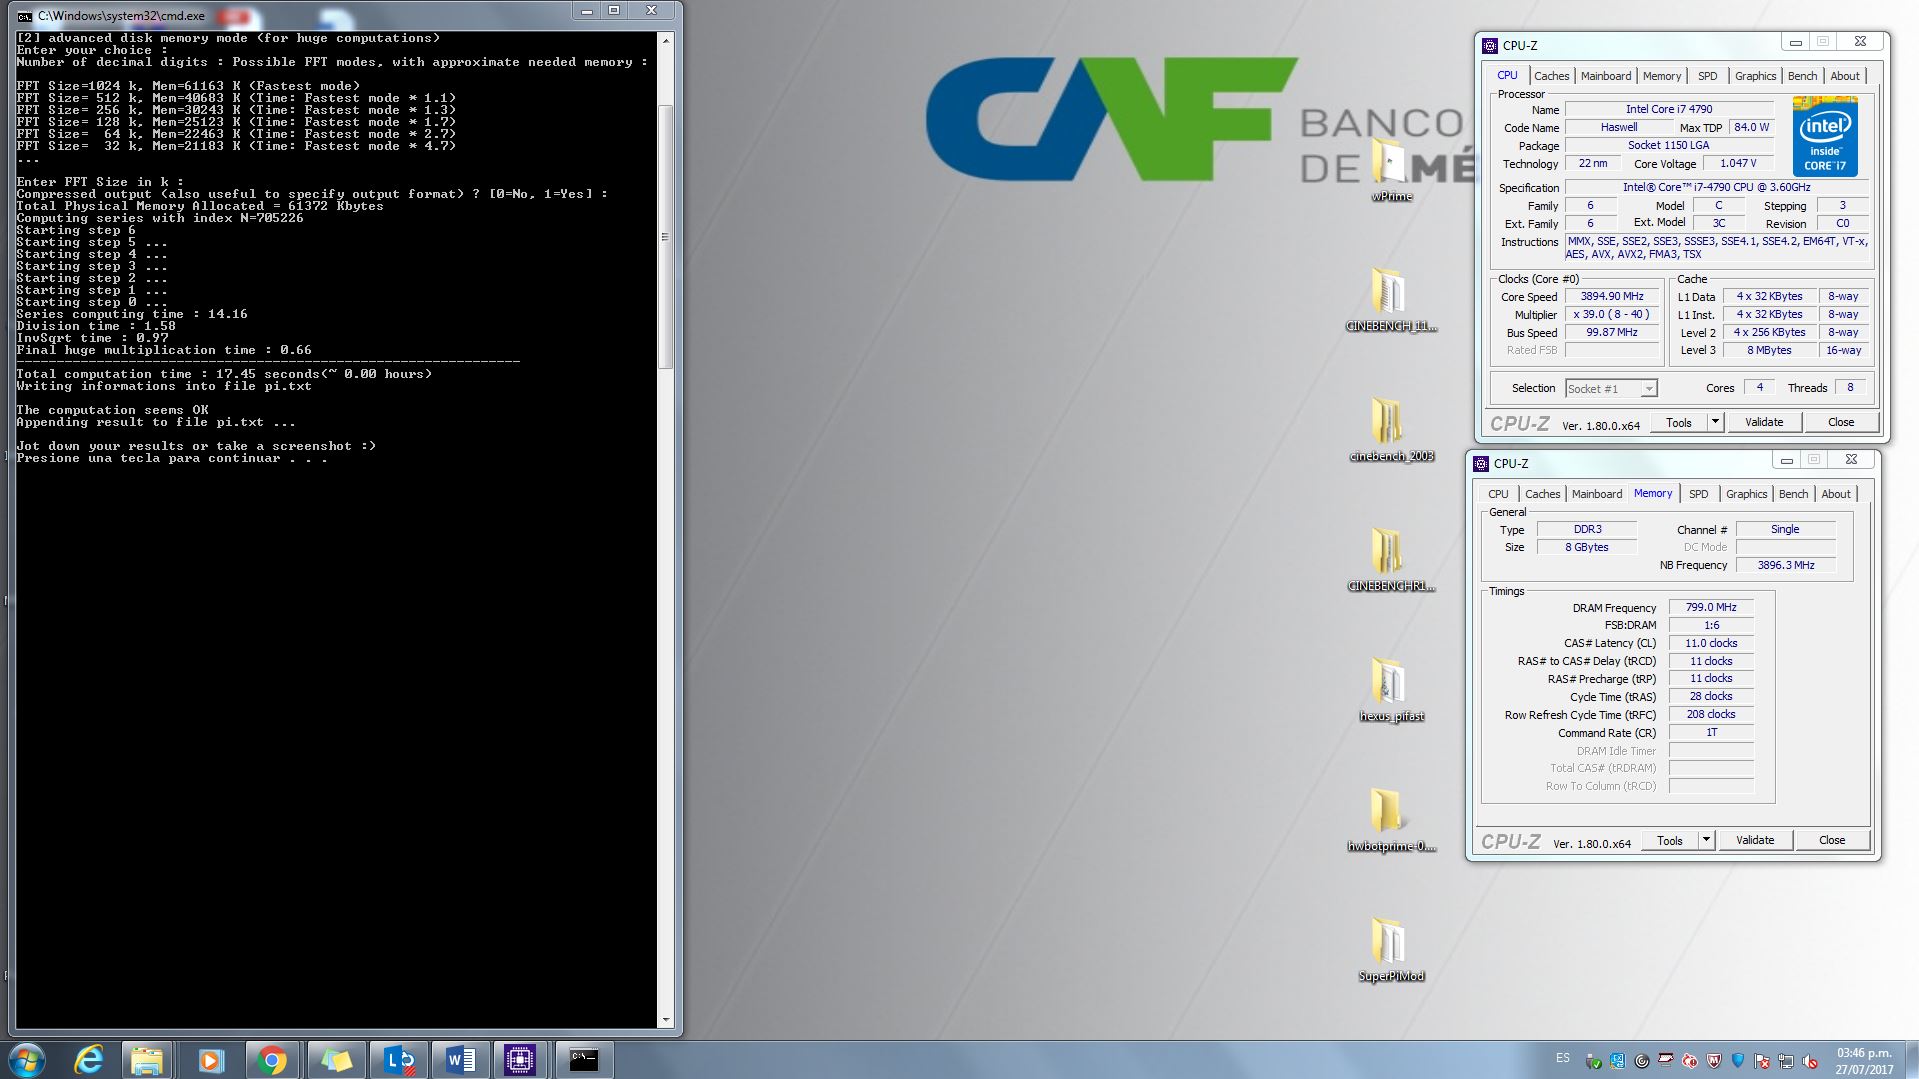Open About tab in upper CPU-Z window
1919x1079 pixels.
1845,76
